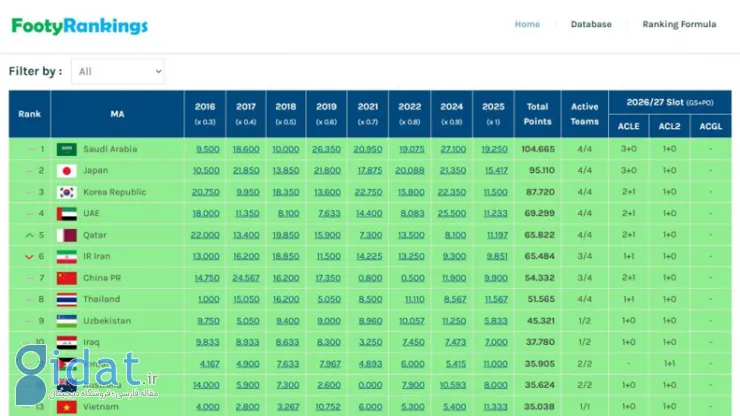
Task: Select Korea Republic's total 87.720
Action: 540,192
